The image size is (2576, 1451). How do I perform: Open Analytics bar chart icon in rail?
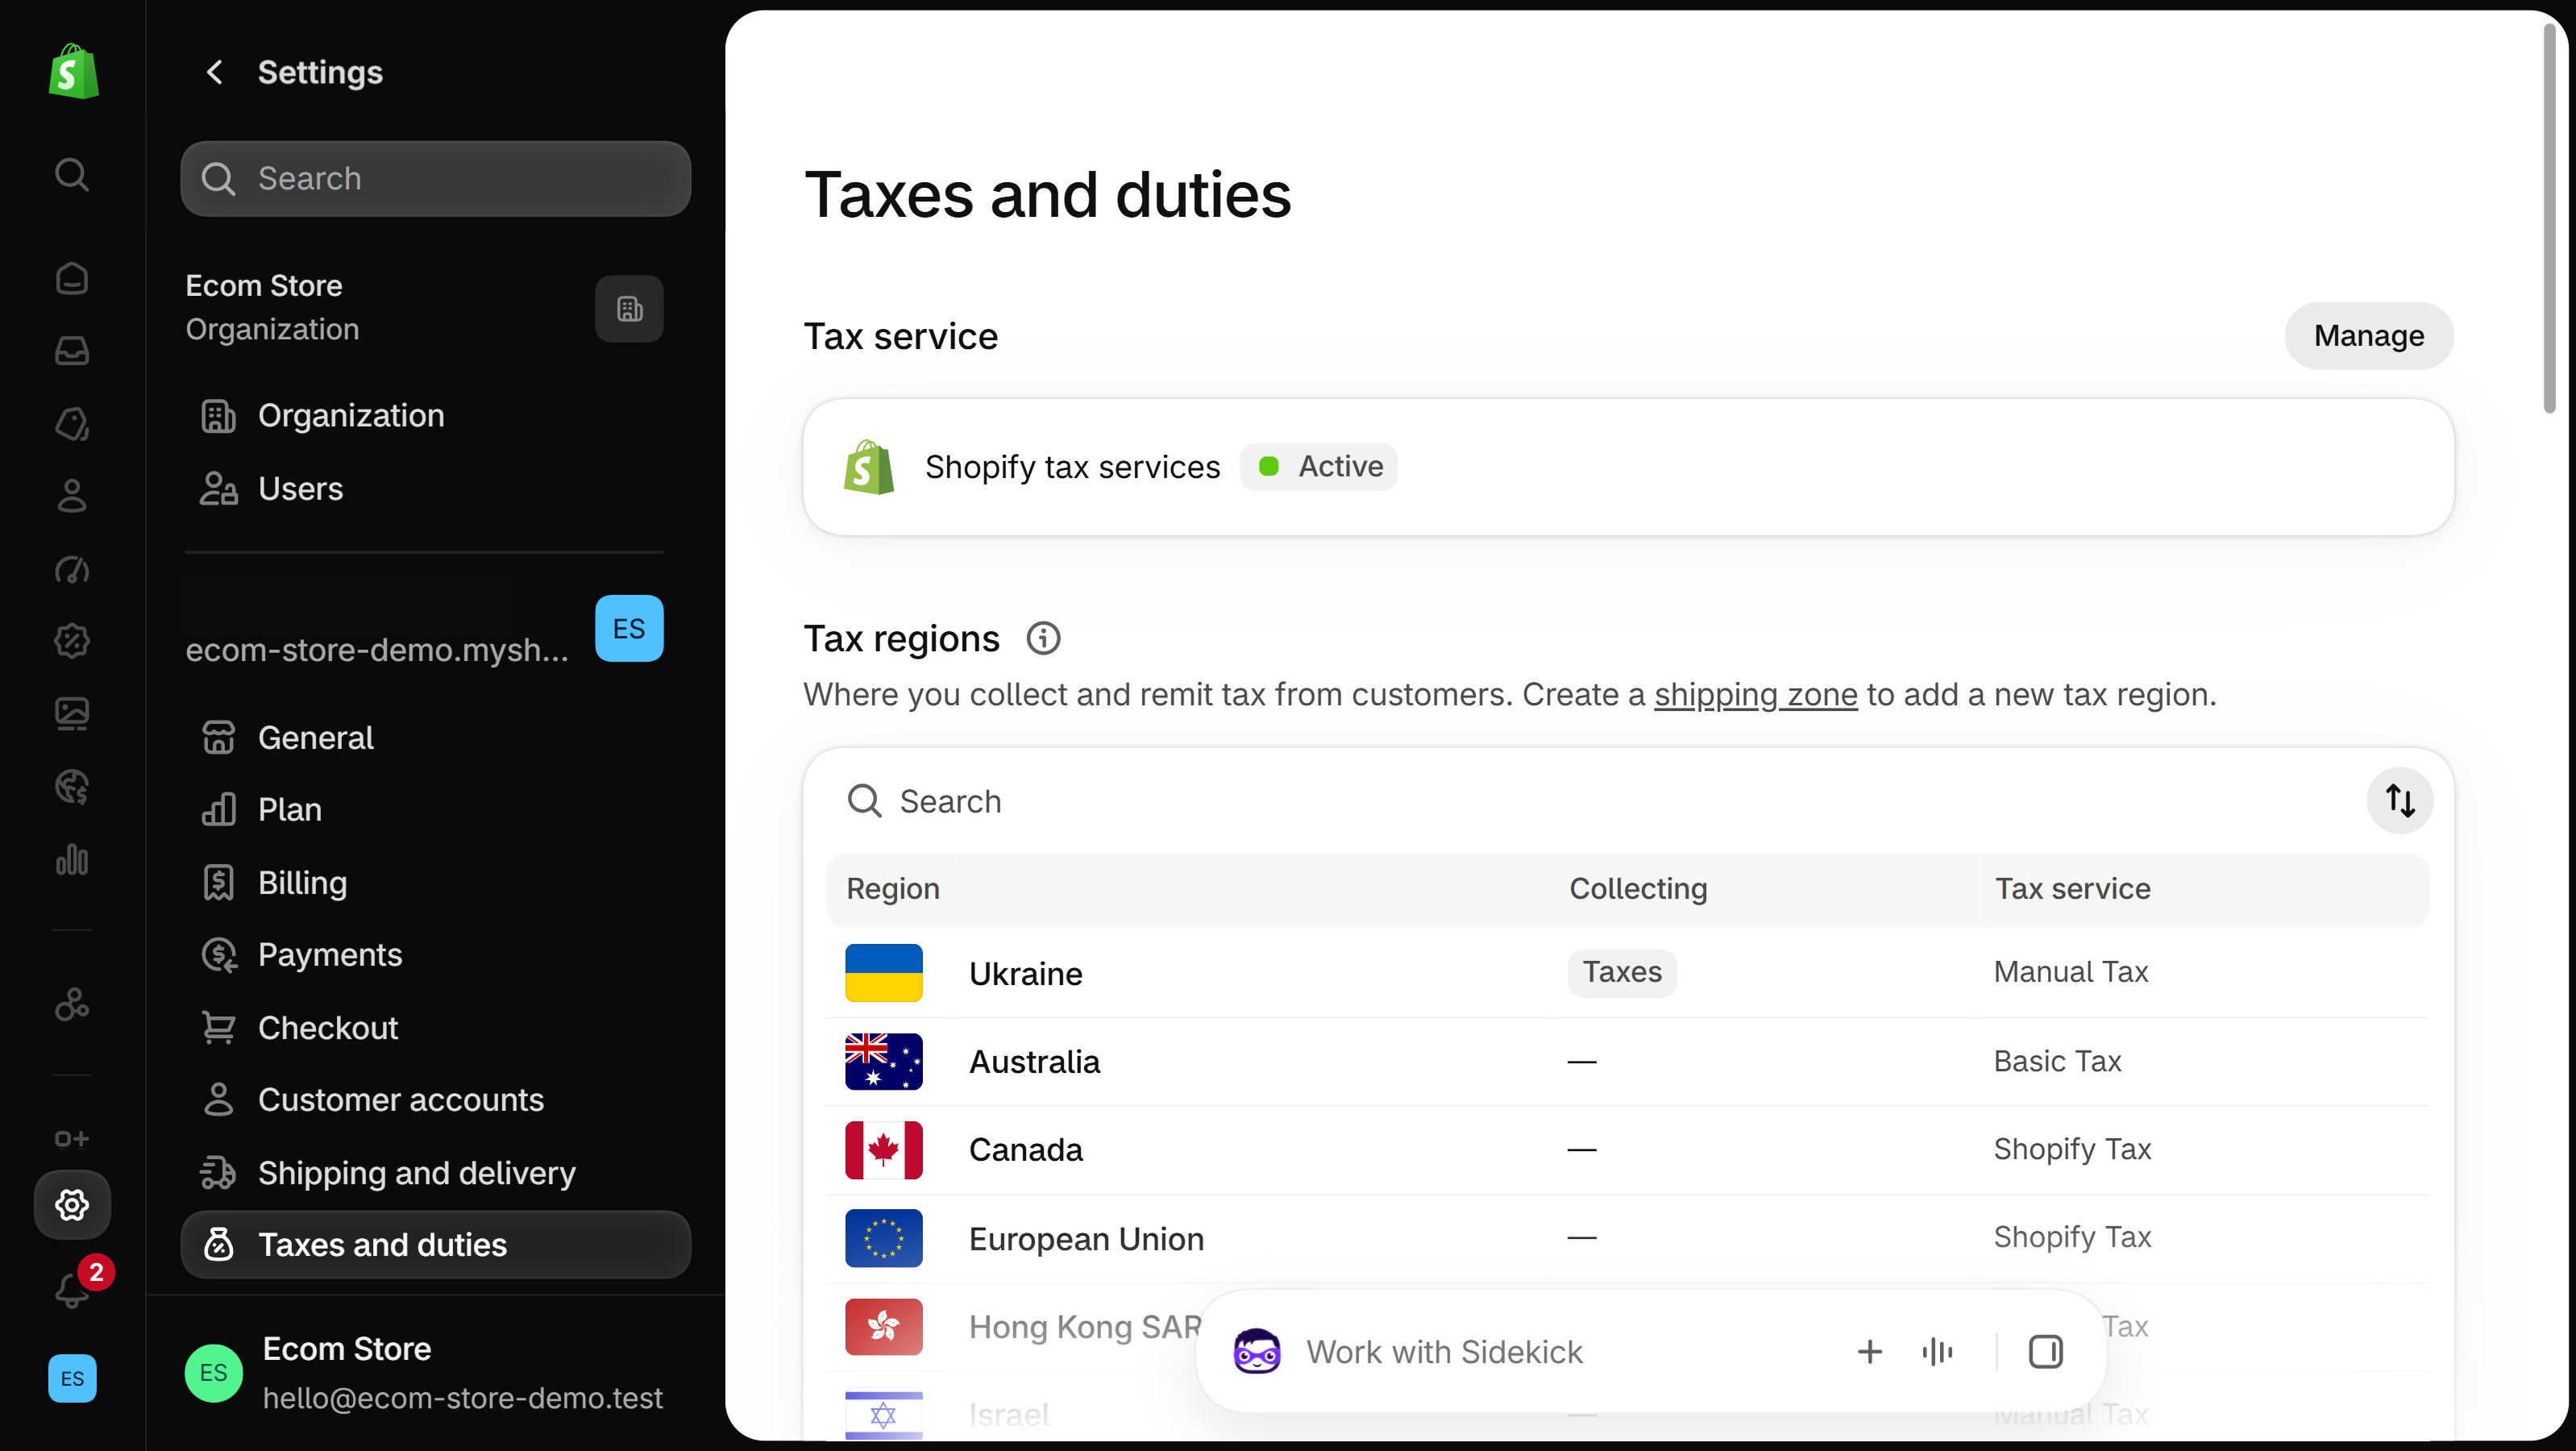[72, 859]
